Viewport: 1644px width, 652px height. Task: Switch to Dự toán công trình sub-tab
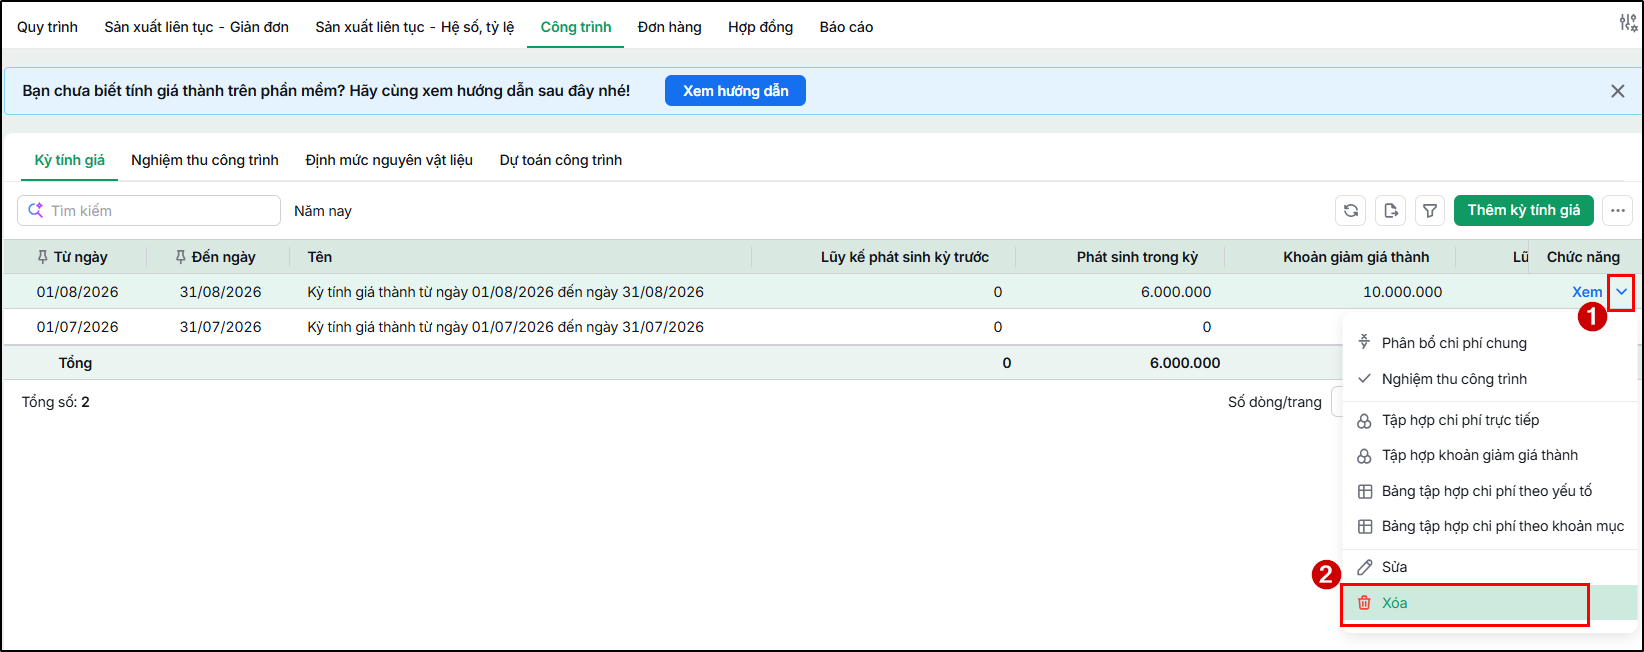(x=561, y=160)
